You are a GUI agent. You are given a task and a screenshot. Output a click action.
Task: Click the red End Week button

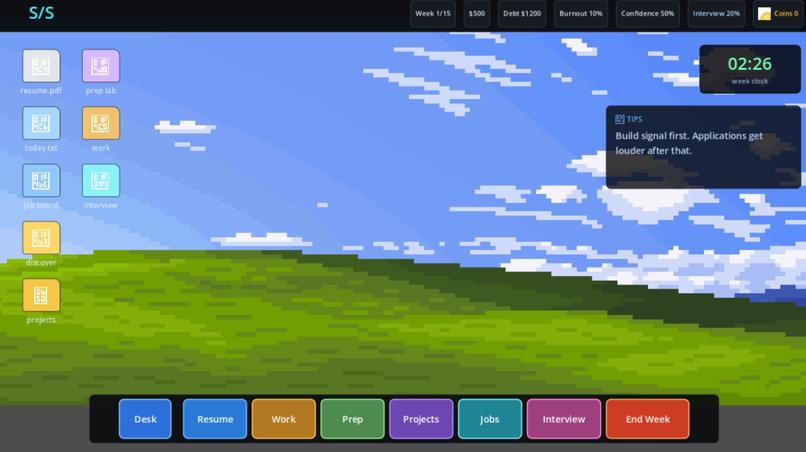(648, 419)
